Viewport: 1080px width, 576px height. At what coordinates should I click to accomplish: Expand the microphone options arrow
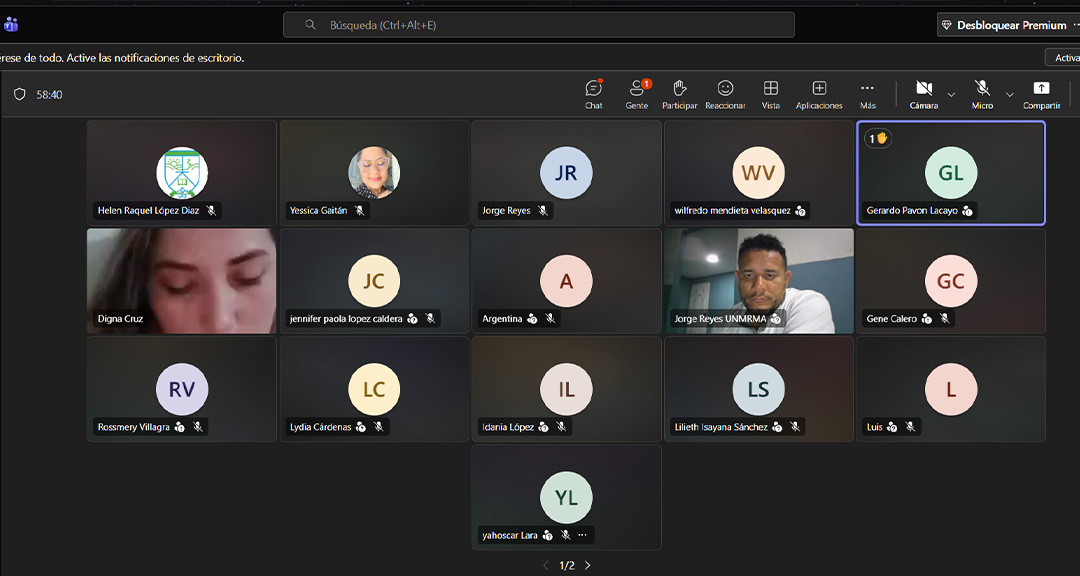[1010, 95]
